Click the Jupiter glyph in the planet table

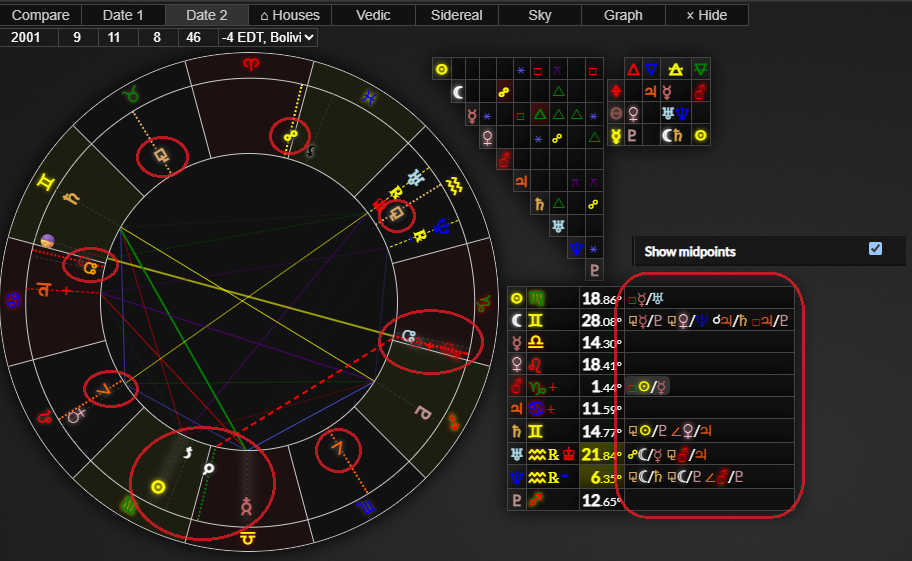coord(517,409)
